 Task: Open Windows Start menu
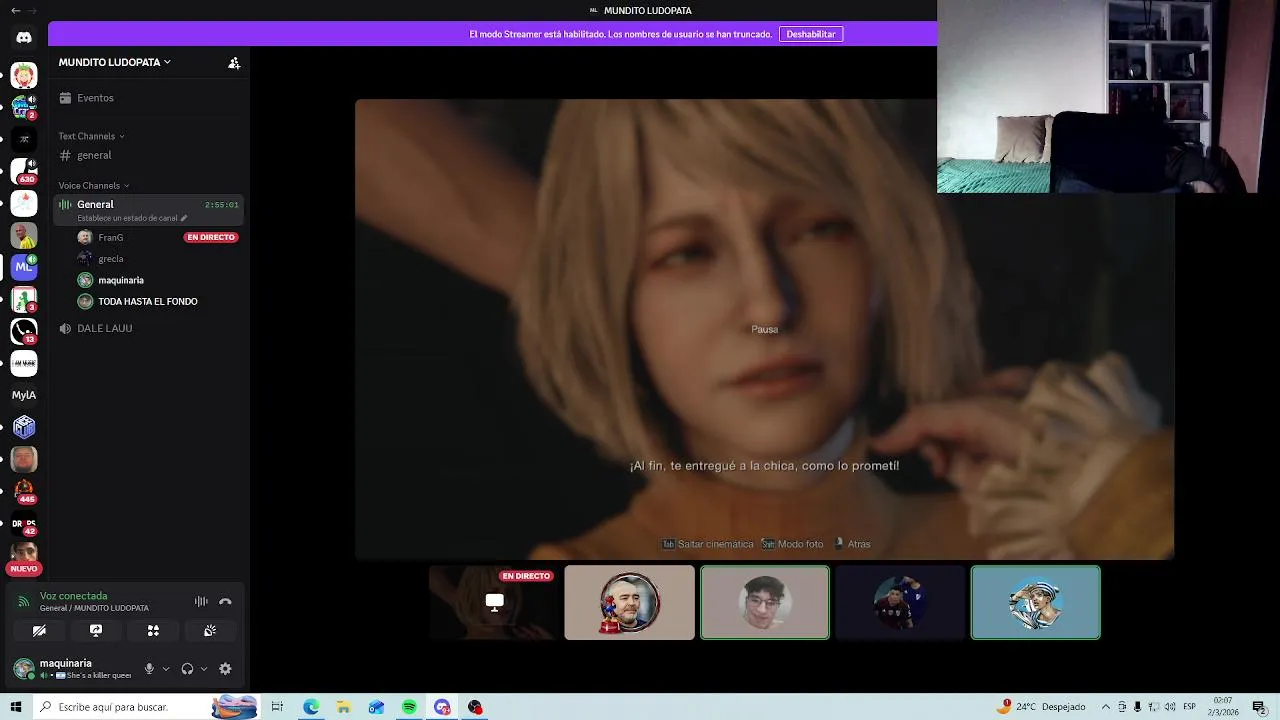coord(15,707)
